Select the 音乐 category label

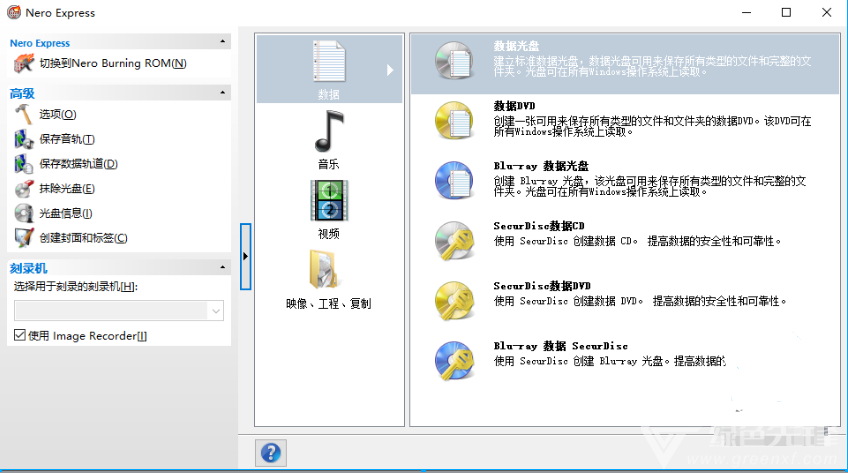click(x=328, y=164)
